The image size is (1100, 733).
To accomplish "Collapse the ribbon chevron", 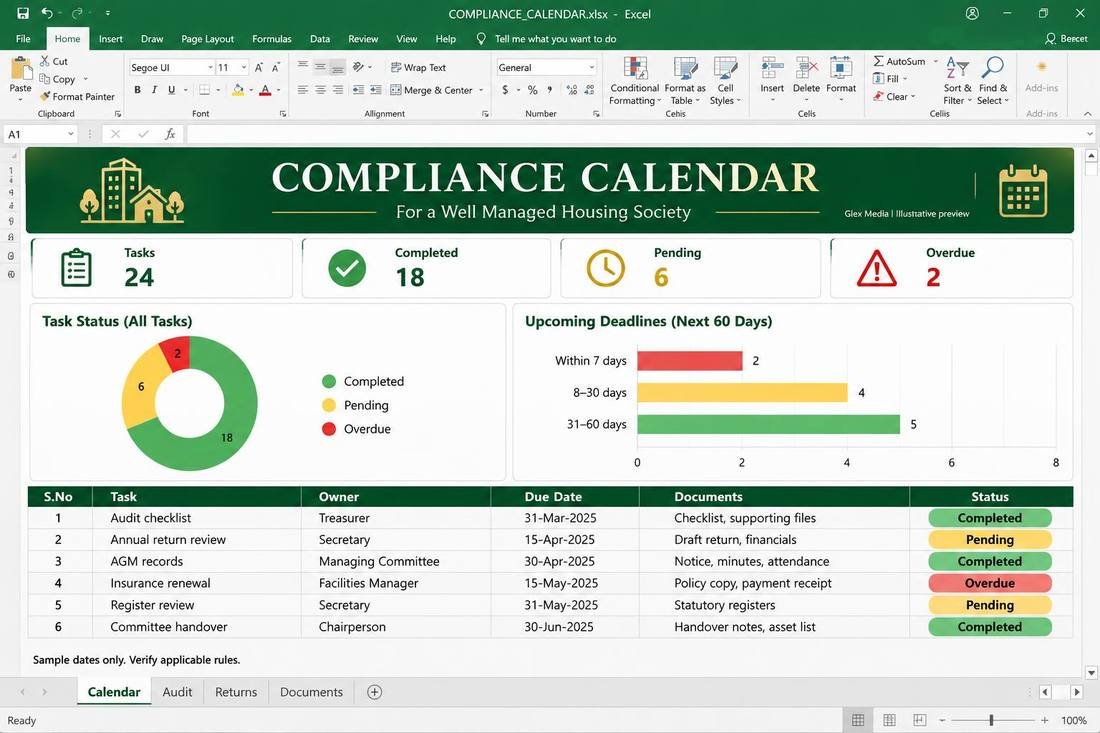I will pos(1087,114).
